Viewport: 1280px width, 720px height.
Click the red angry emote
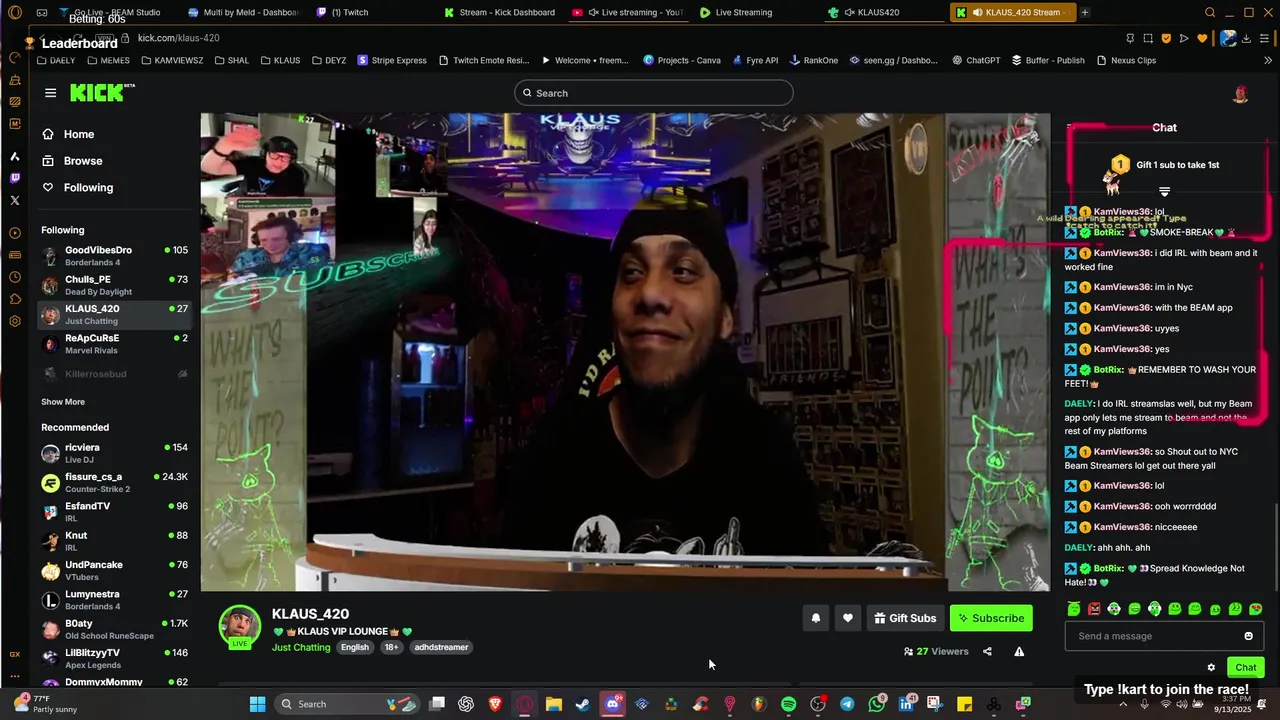click(x=1094, y=609)
